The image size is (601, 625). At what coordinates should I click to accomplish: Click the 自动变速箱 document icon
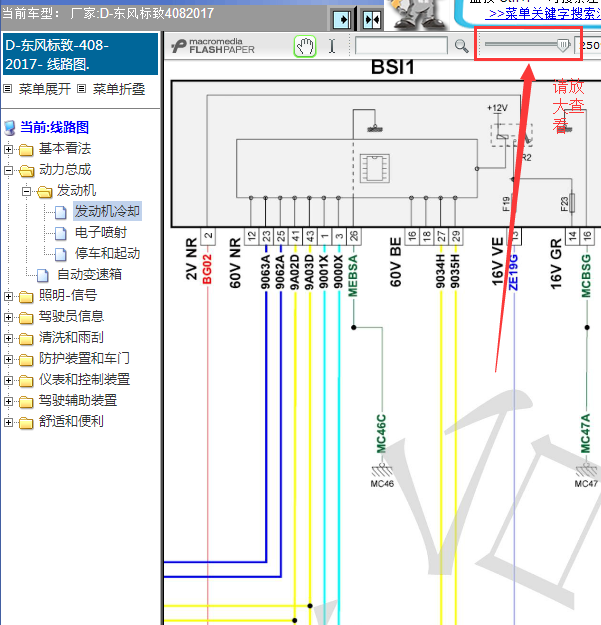pyautogui.click(x=43, y=275)
